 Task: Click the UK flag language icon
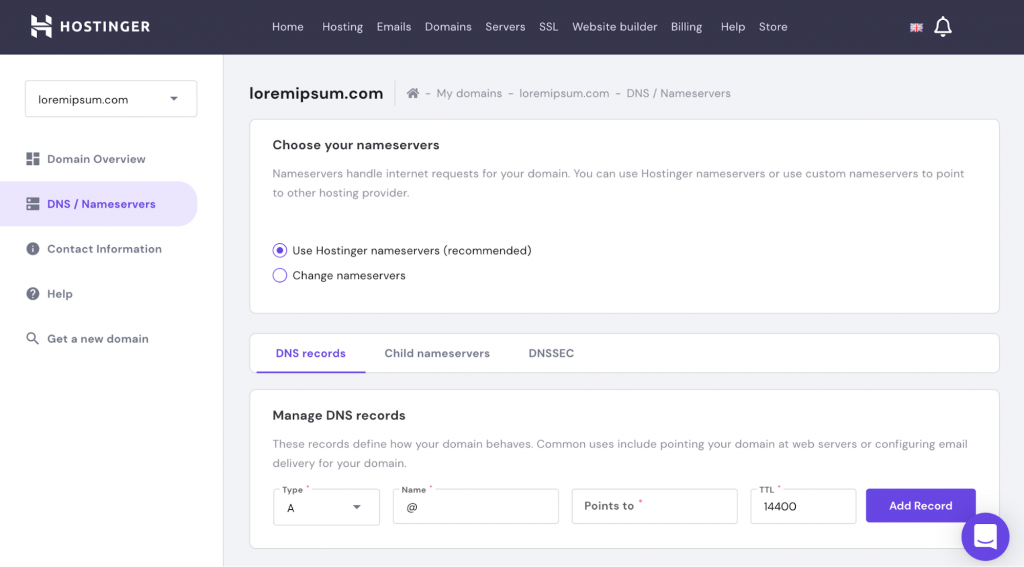click(x=916, y=28)
